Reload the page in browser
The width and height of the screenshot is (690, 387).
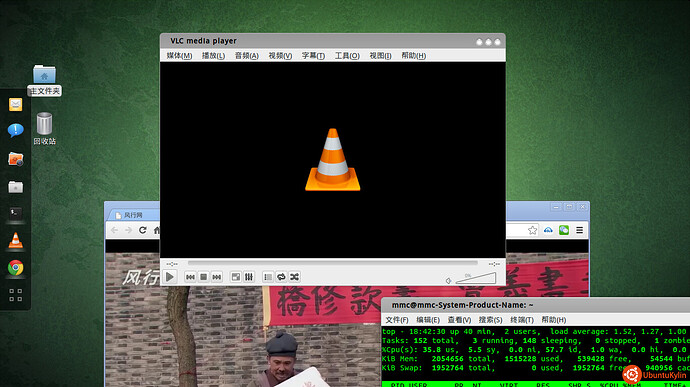tap(142, 230)
